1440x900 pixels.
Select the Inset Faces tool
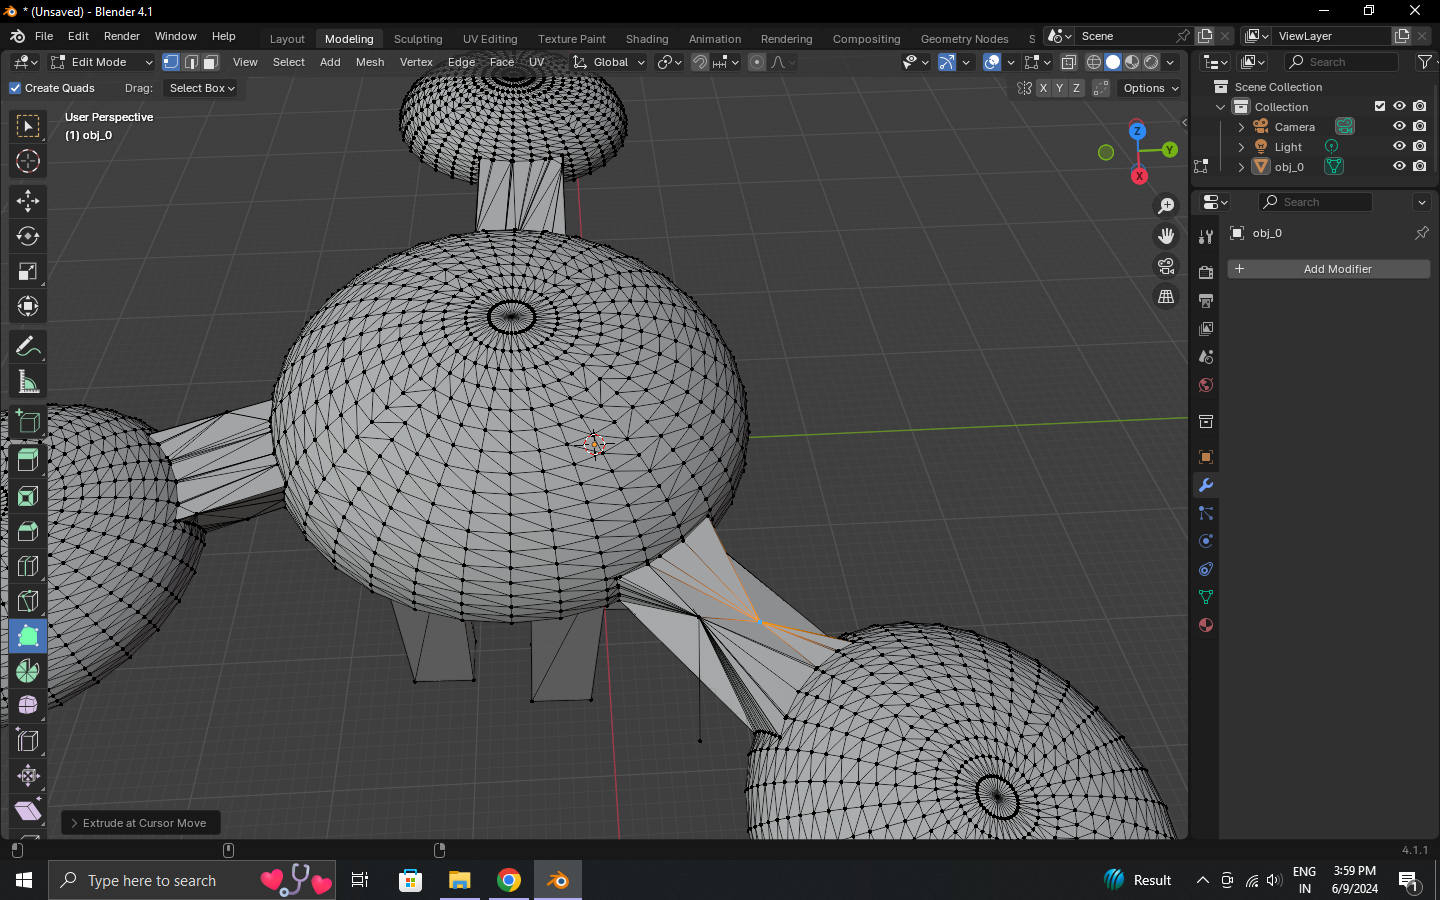[28, 496]
